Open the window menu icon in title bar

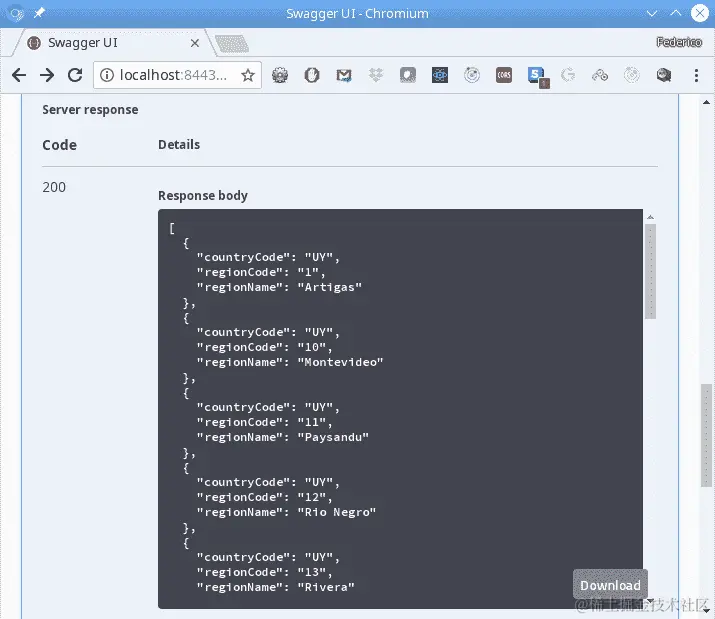16,13
